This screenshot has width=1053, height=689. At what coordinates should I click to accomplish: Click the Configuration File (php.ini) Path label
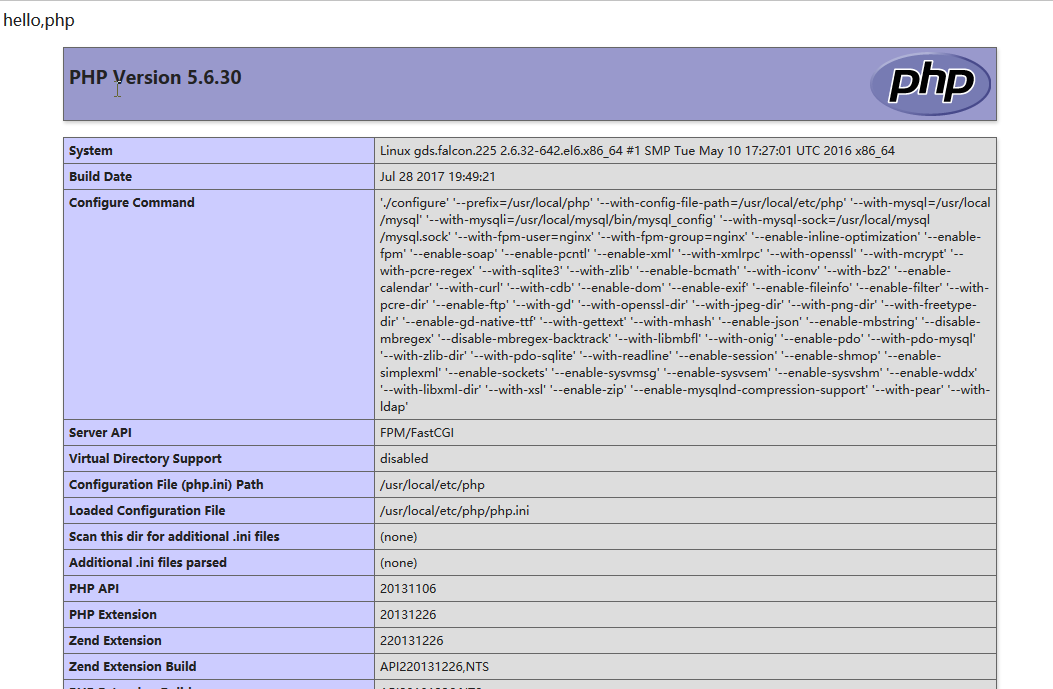(x=166, y=485)
